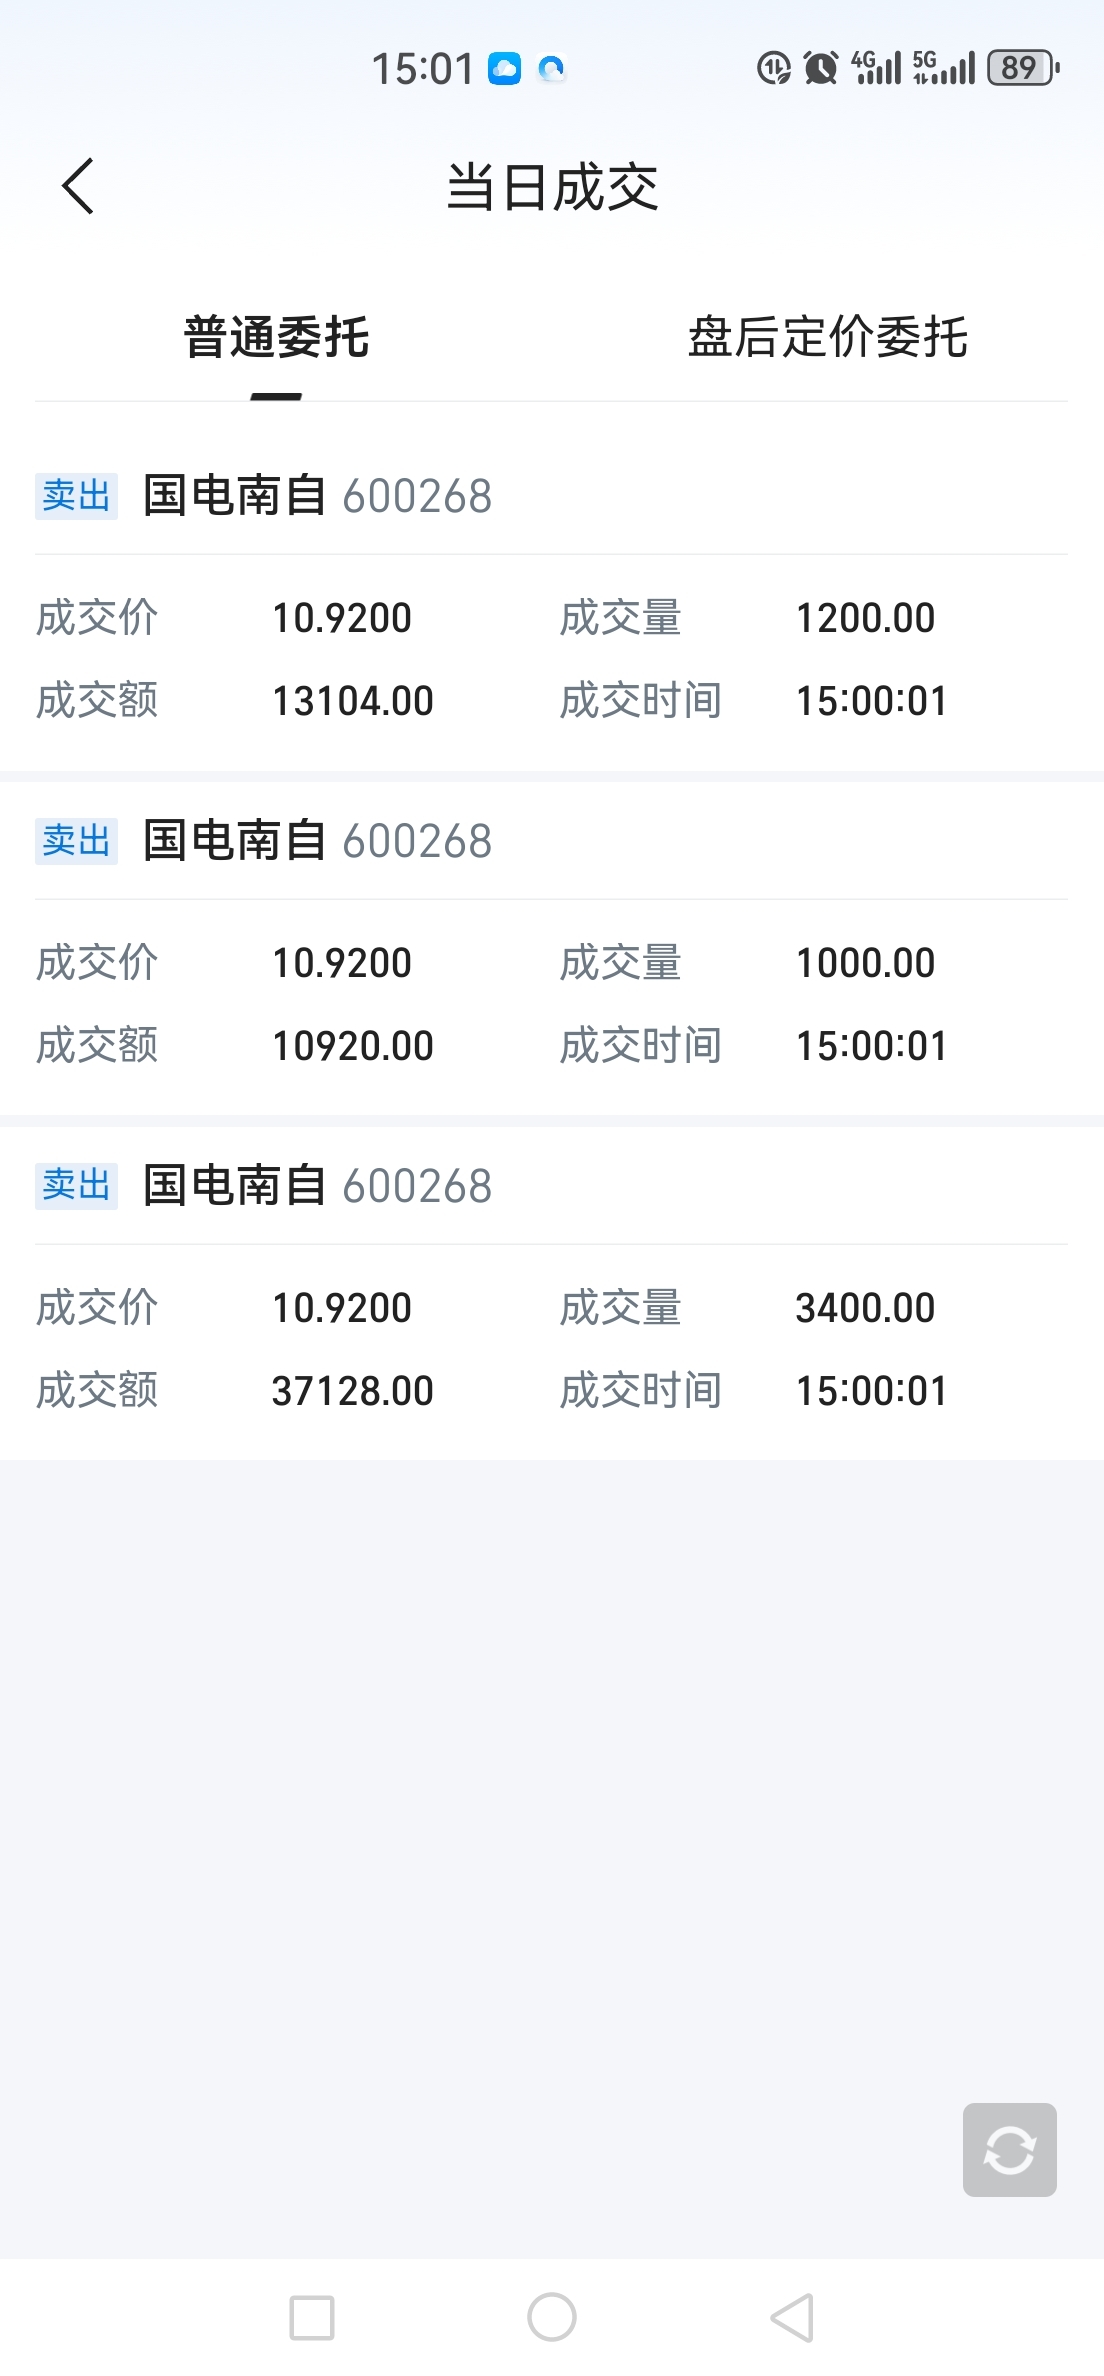1104x2376 pixels.
Task: Select the 13104.00 成交额 value
Action: [x=353, y=701]
